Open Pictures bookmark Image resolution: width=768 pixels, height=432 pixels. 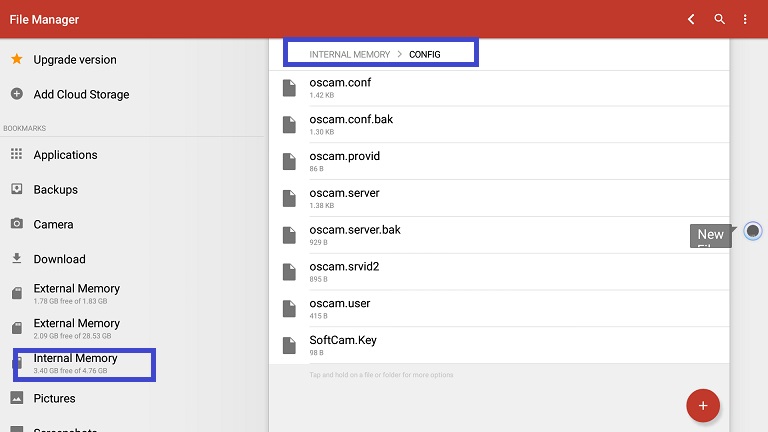click(54, 398)
